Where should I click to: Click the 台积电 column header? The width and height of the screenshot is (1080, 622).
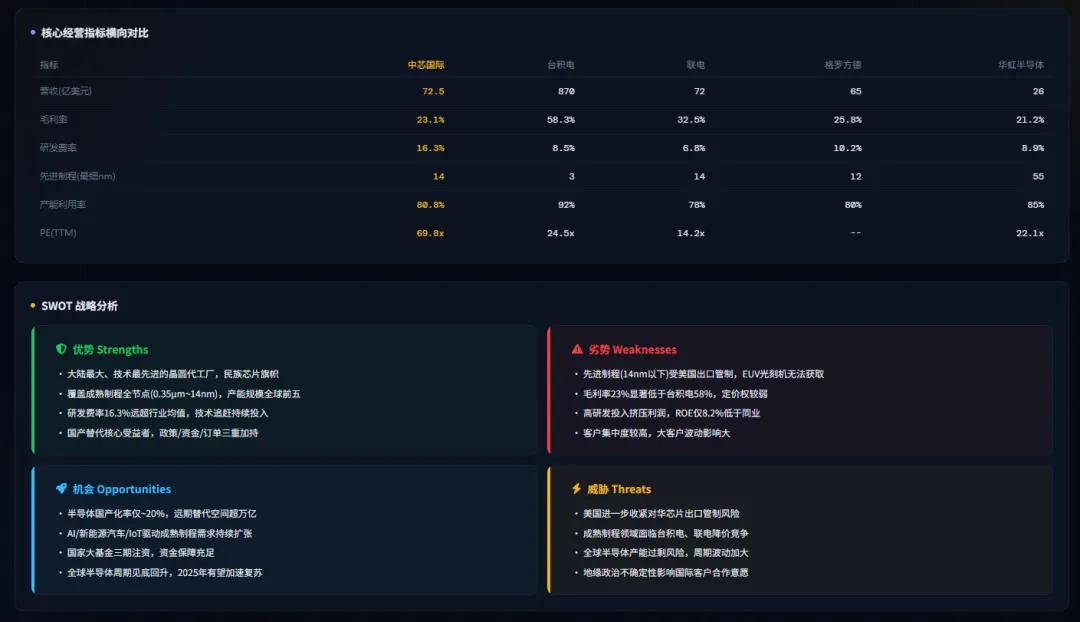[561, 65]
